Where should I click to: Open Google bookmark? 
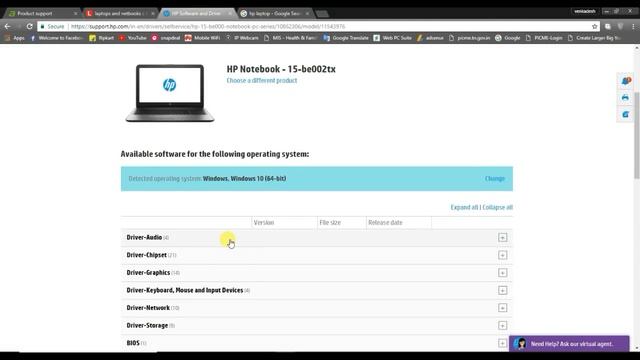(508, 38)
